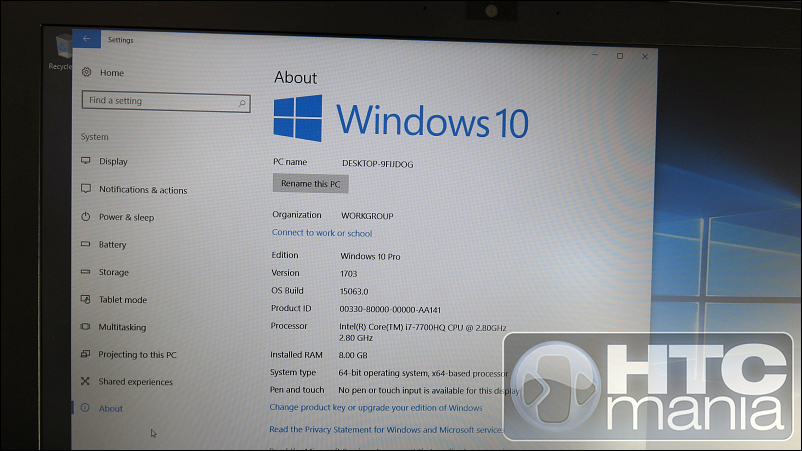Open Power & sleep settings
Viewport: 802px width, 451px height.
(126, 217)
